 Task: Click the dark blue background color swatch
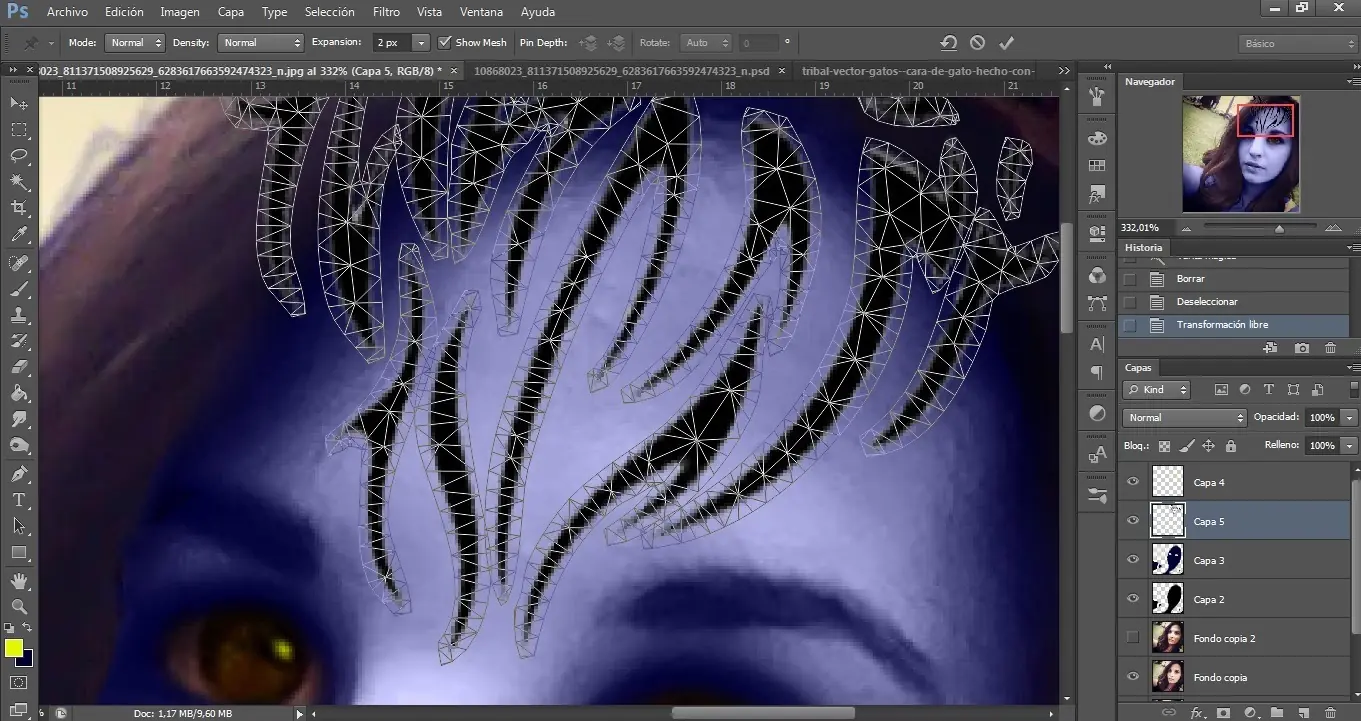point(27,659)
